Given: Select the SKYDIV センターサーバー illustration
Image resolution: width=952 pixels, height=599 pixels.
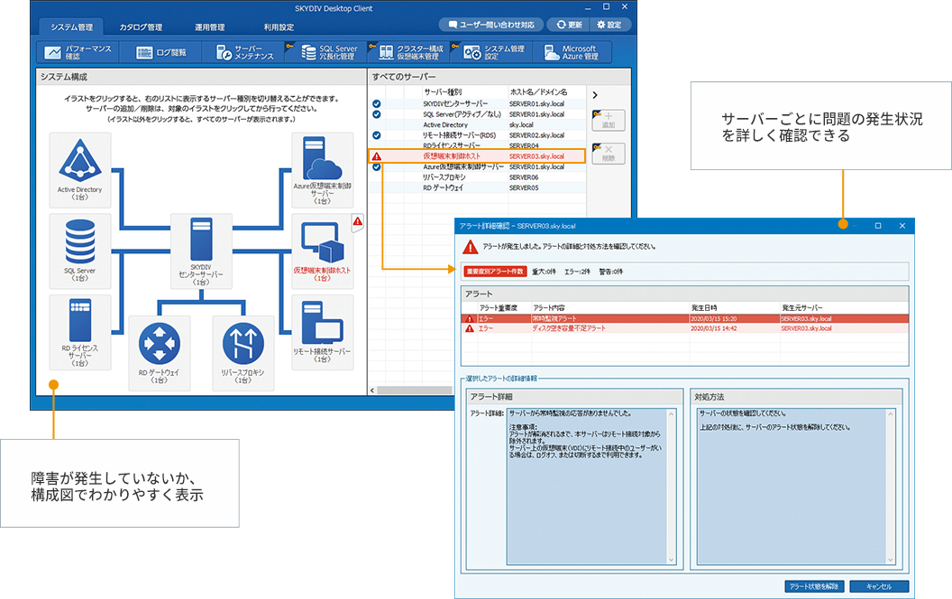Looking at the screenshot, I should (x=201, y=251).
